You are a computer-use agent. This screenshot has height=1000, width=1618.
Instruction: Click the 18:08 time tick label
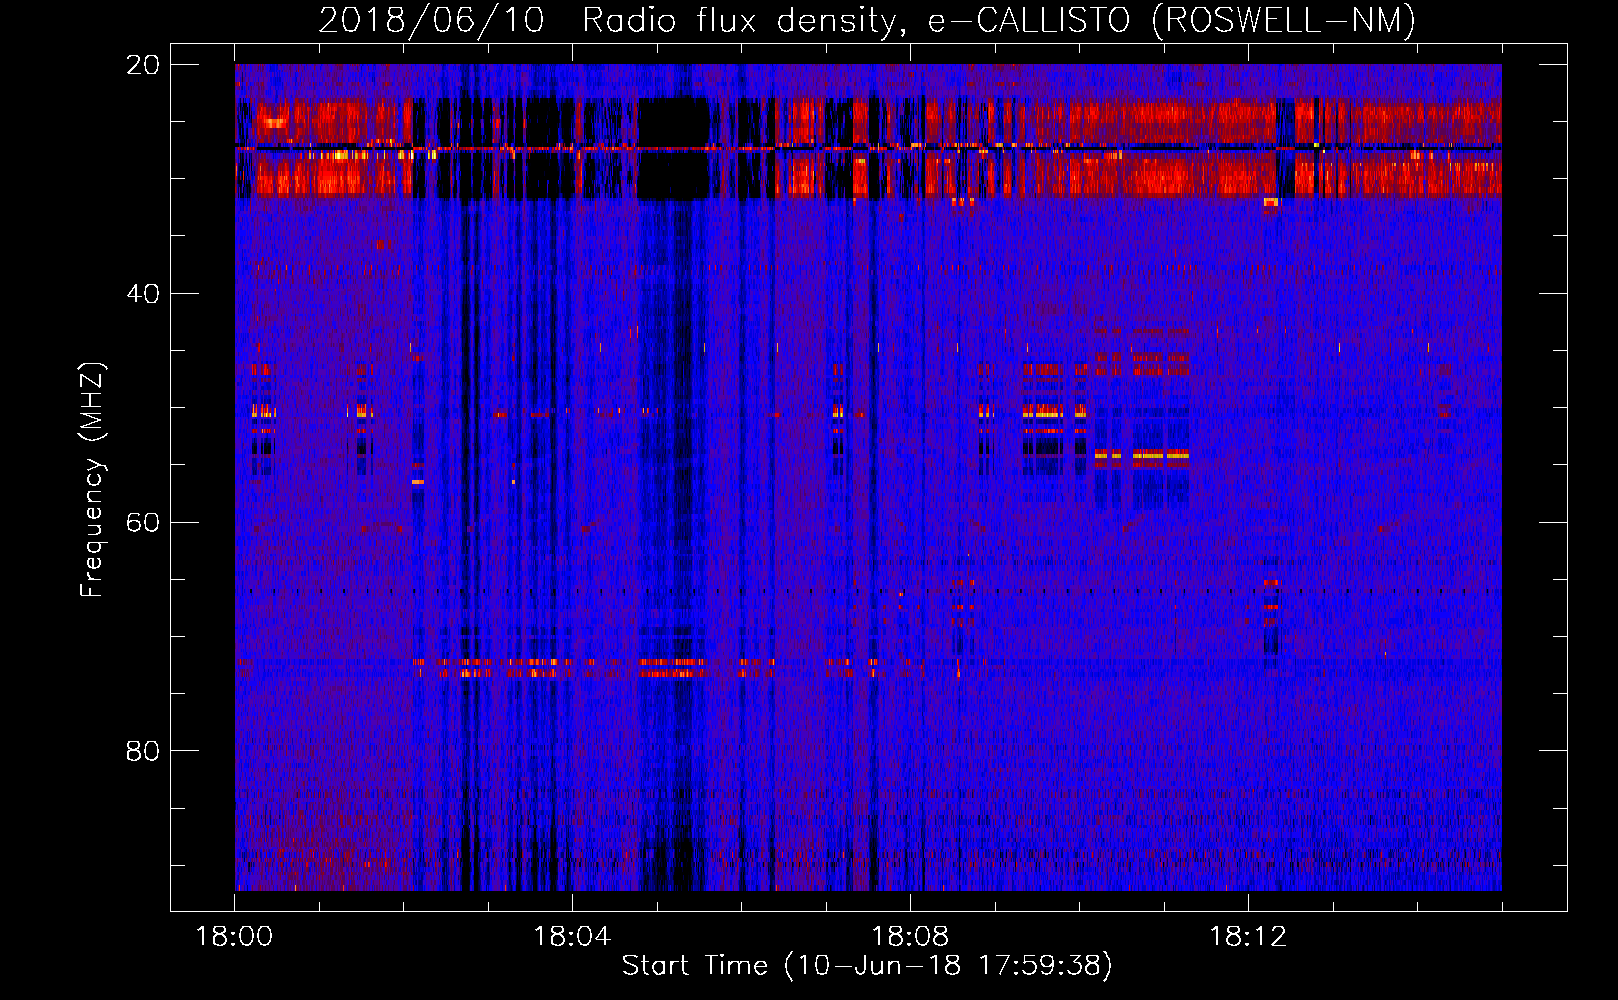(910, 936)
